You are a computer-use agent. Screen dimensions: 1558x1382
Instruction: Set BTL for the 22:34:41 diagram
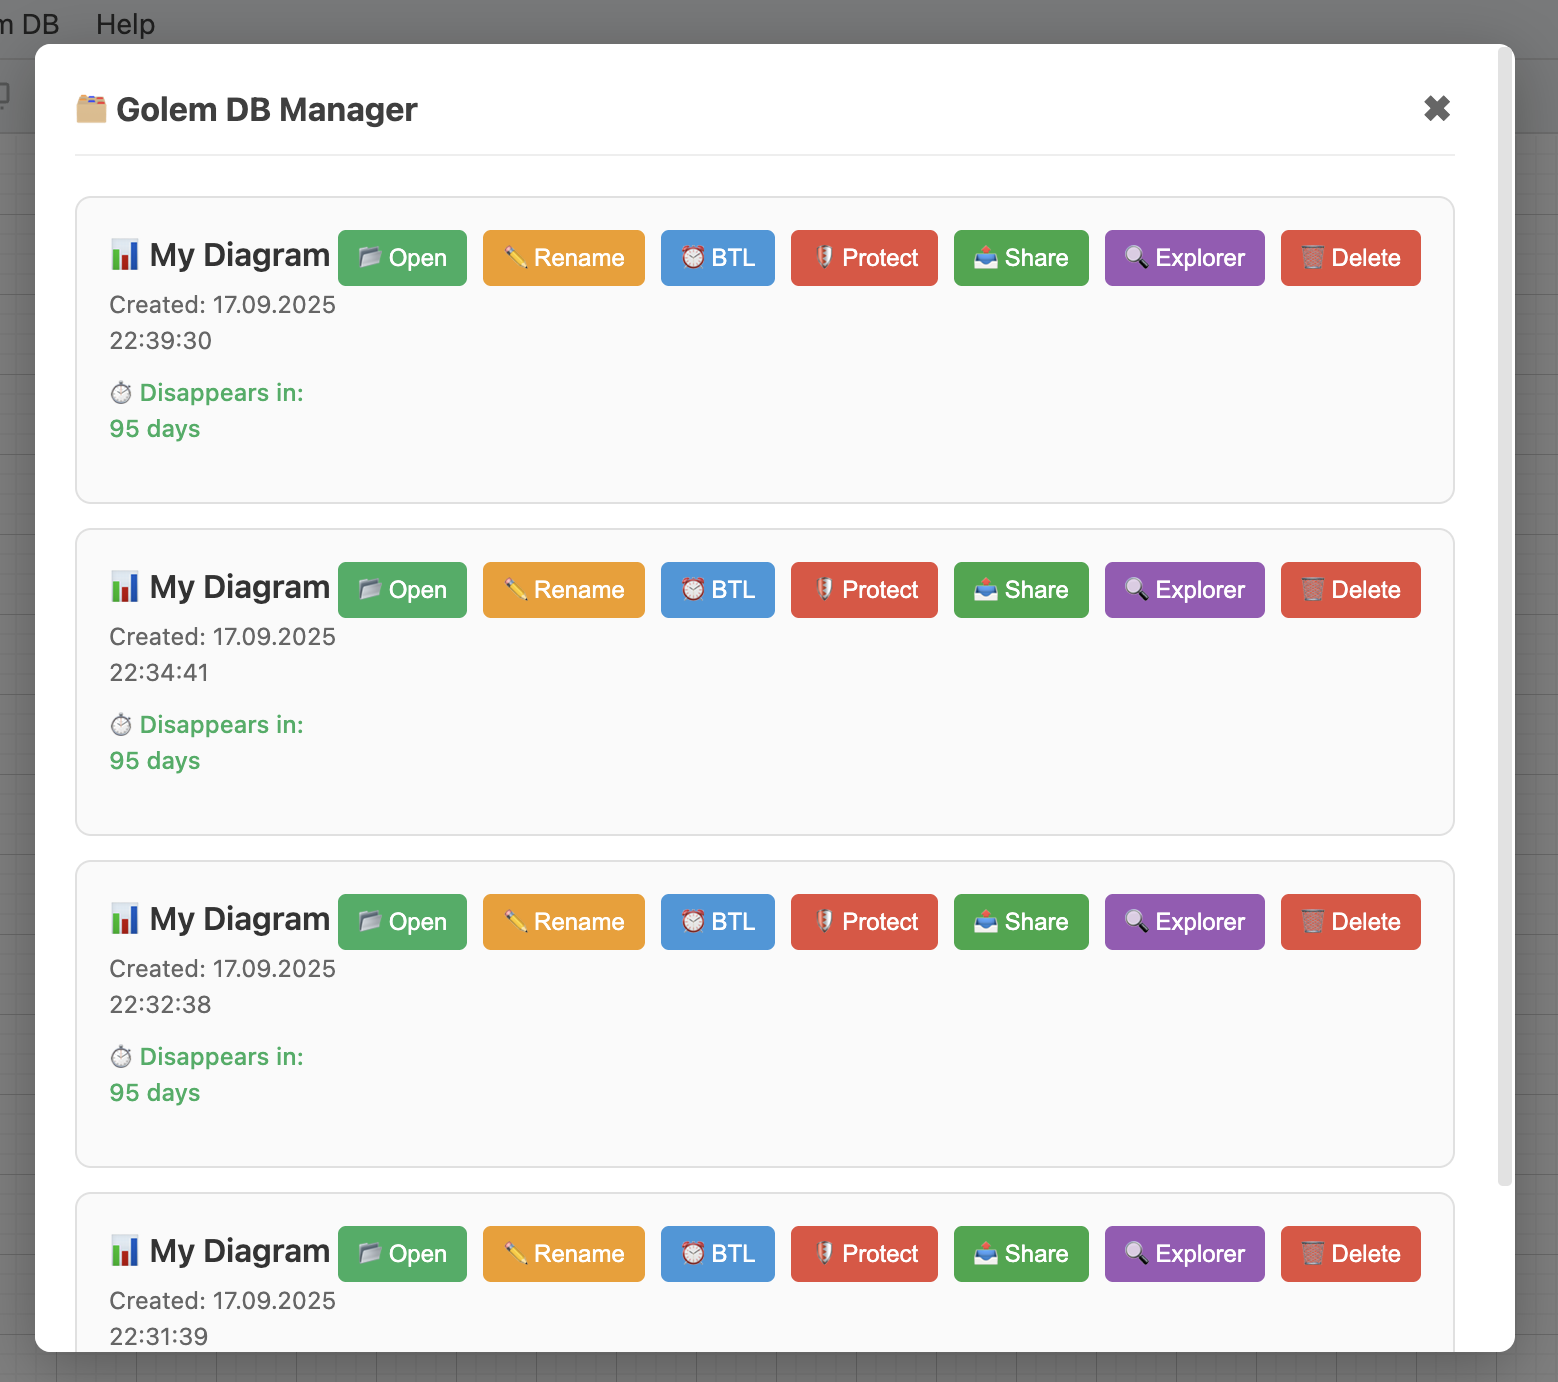pos(717,590)
